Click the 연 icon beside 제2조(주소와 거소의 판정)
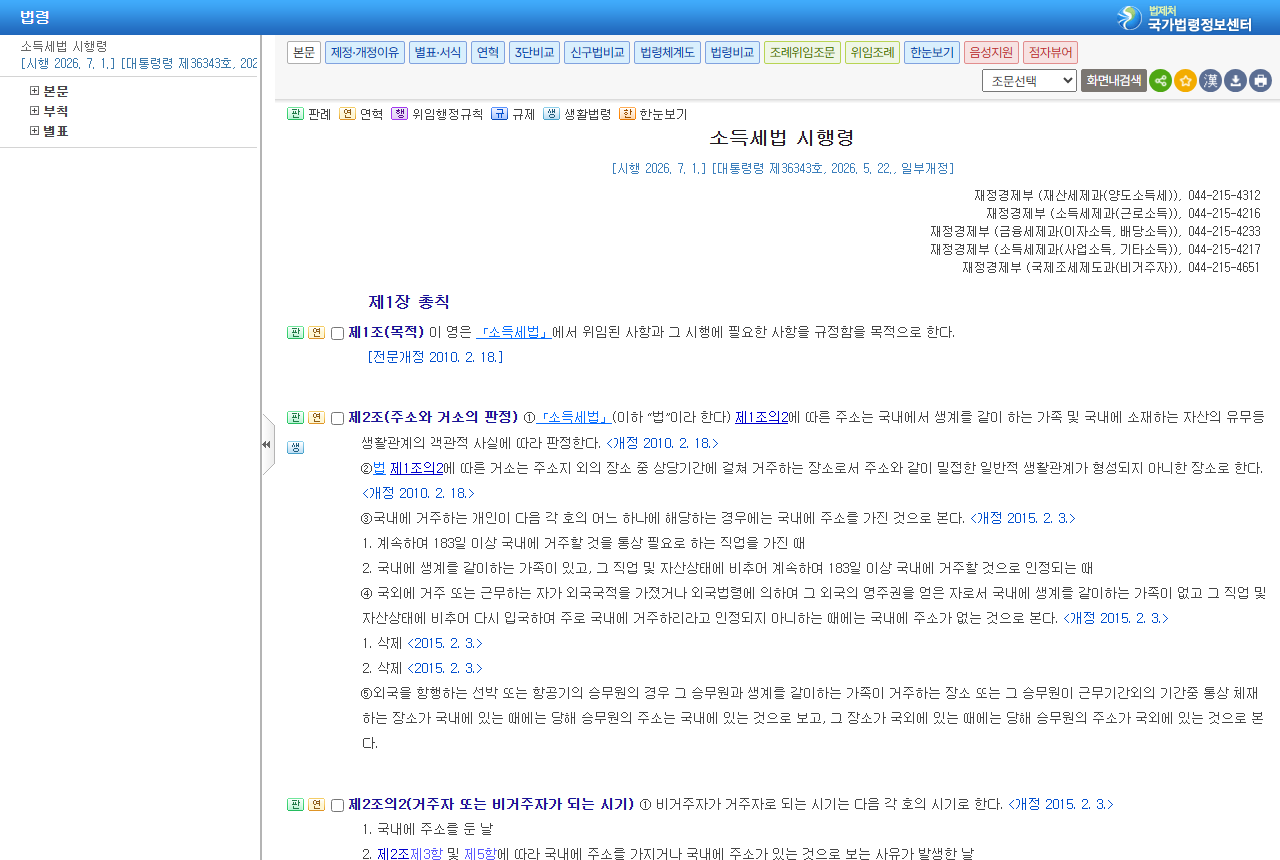The width and height of the screenshot is (1280, 860). [316, 418]
